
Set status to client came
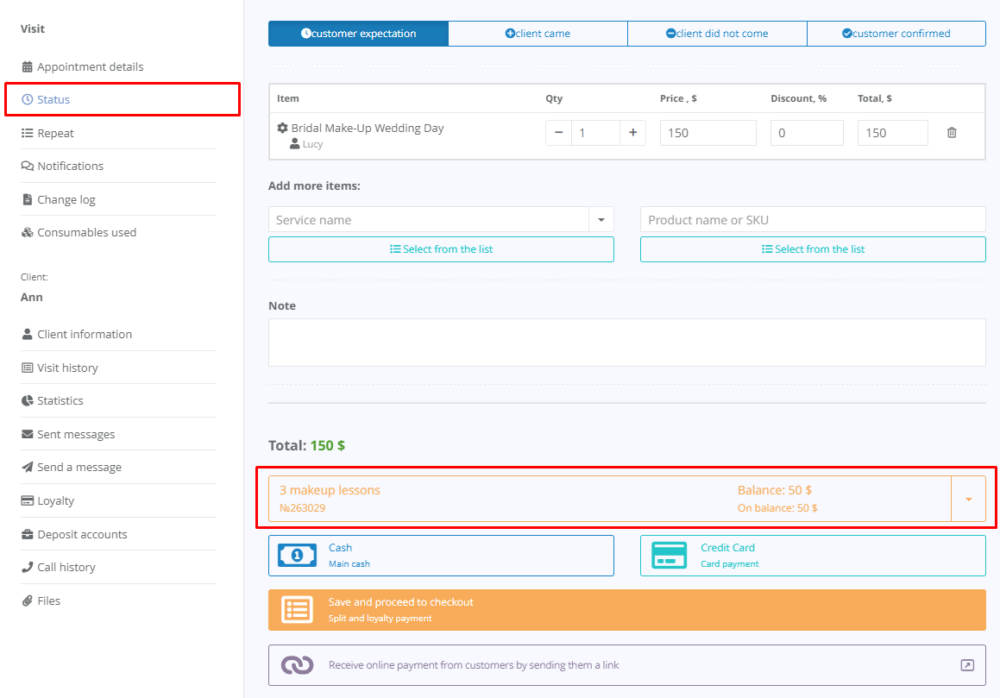coord(538,34)
